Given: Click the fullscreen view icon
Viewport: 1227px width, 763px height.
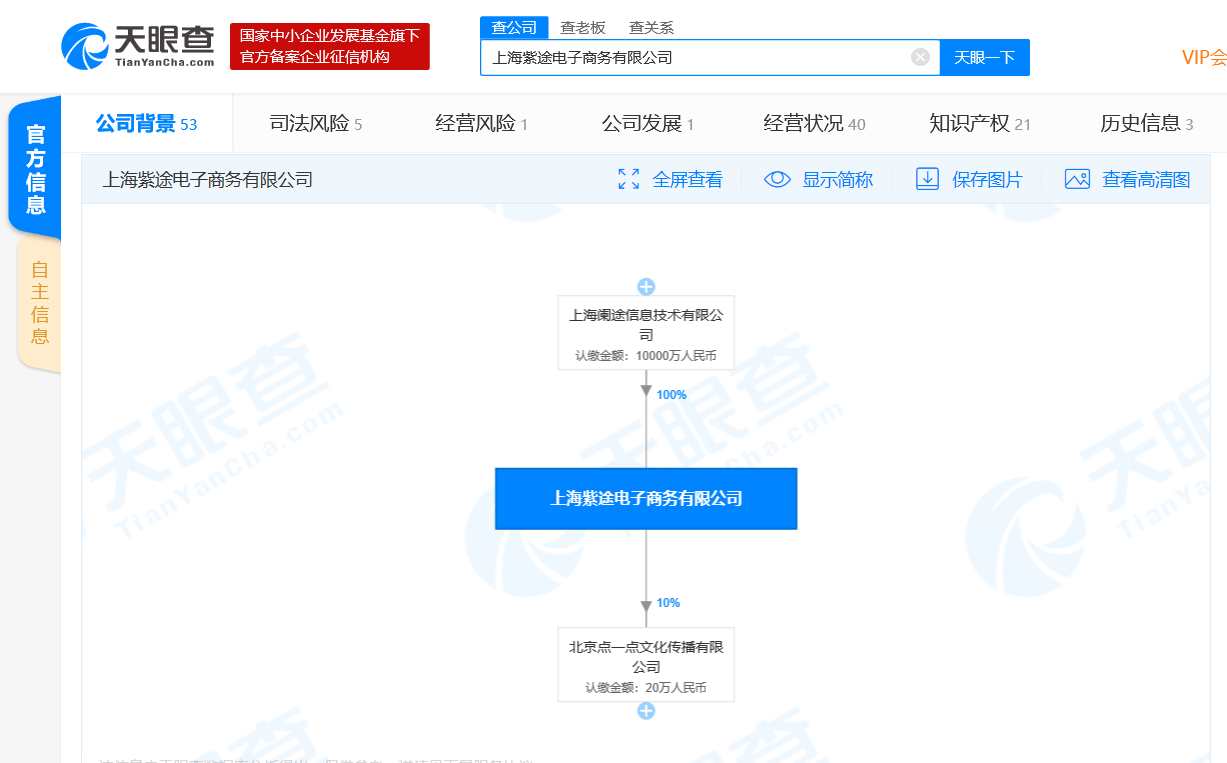Looking at the screenshot, I should (x=629, y=179).
